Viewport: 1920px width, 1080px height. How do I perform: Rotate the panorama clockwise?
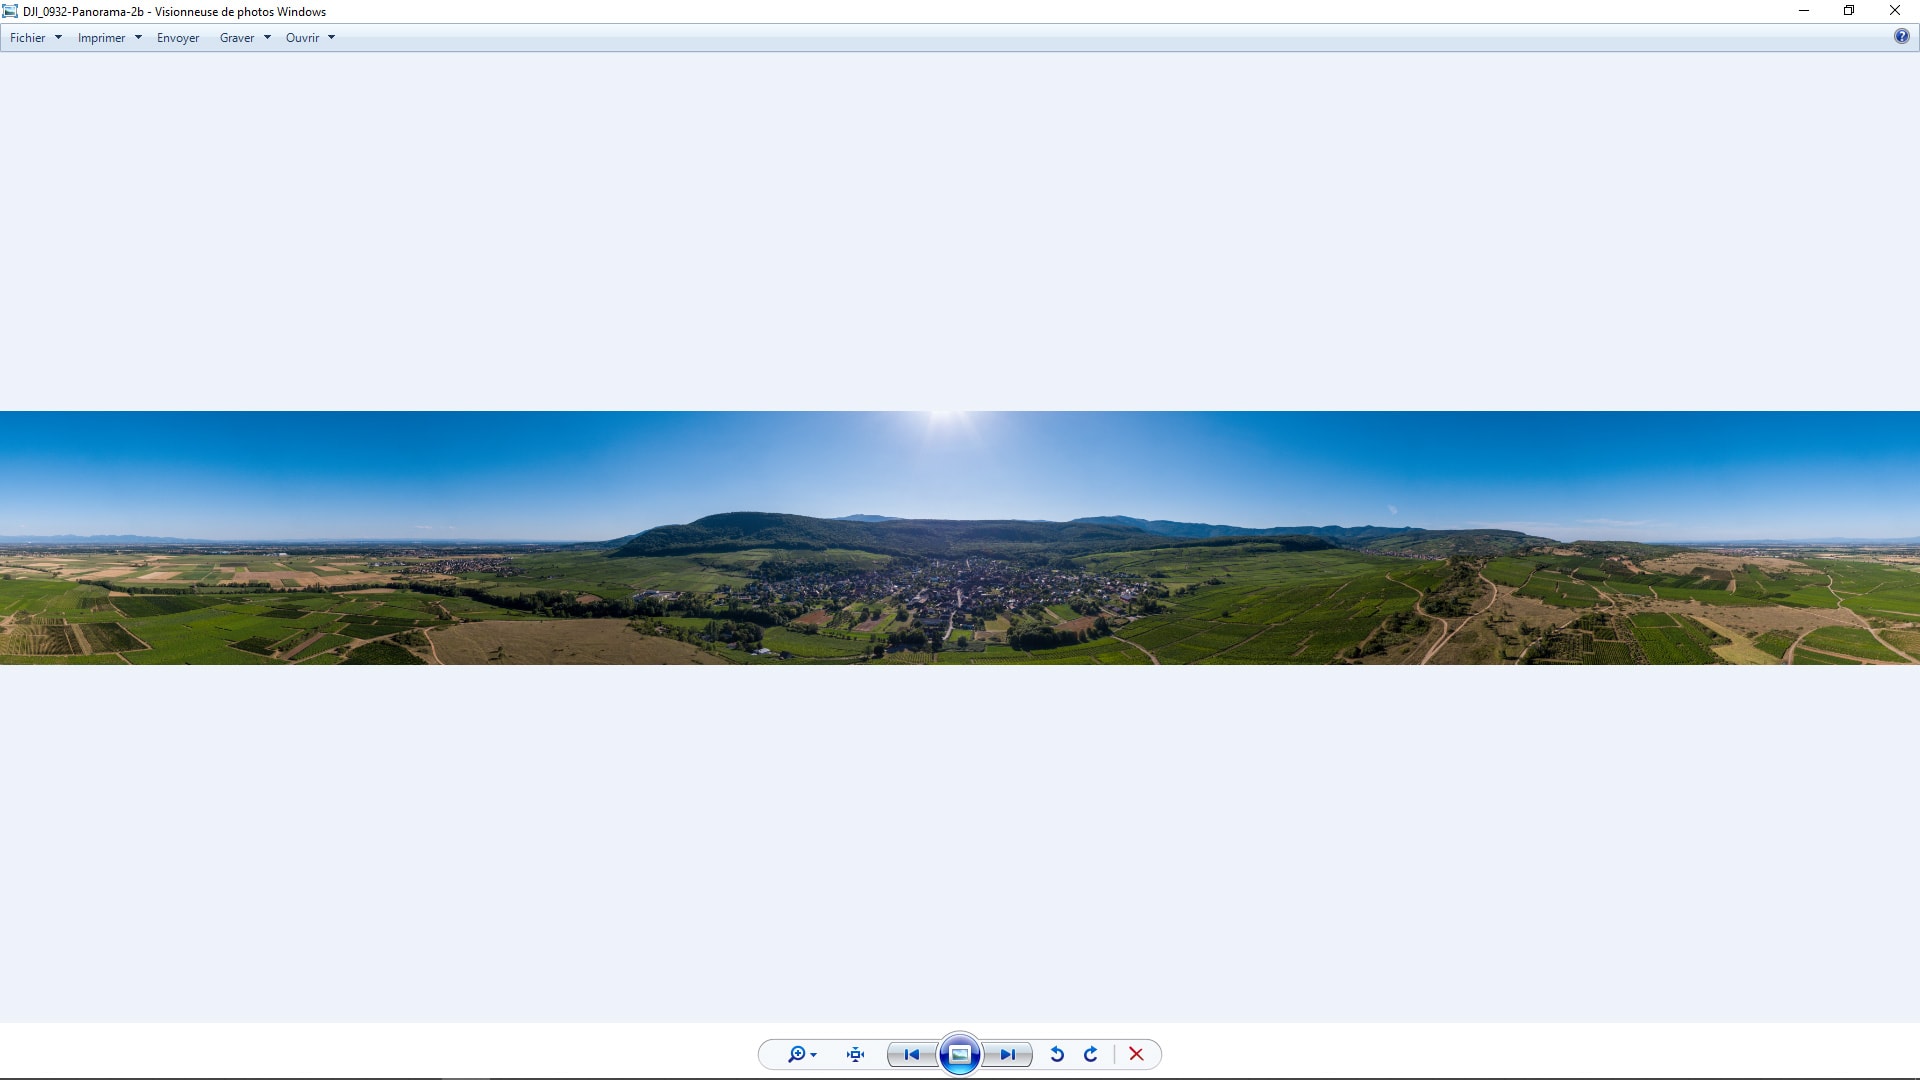(1091, 1054)
